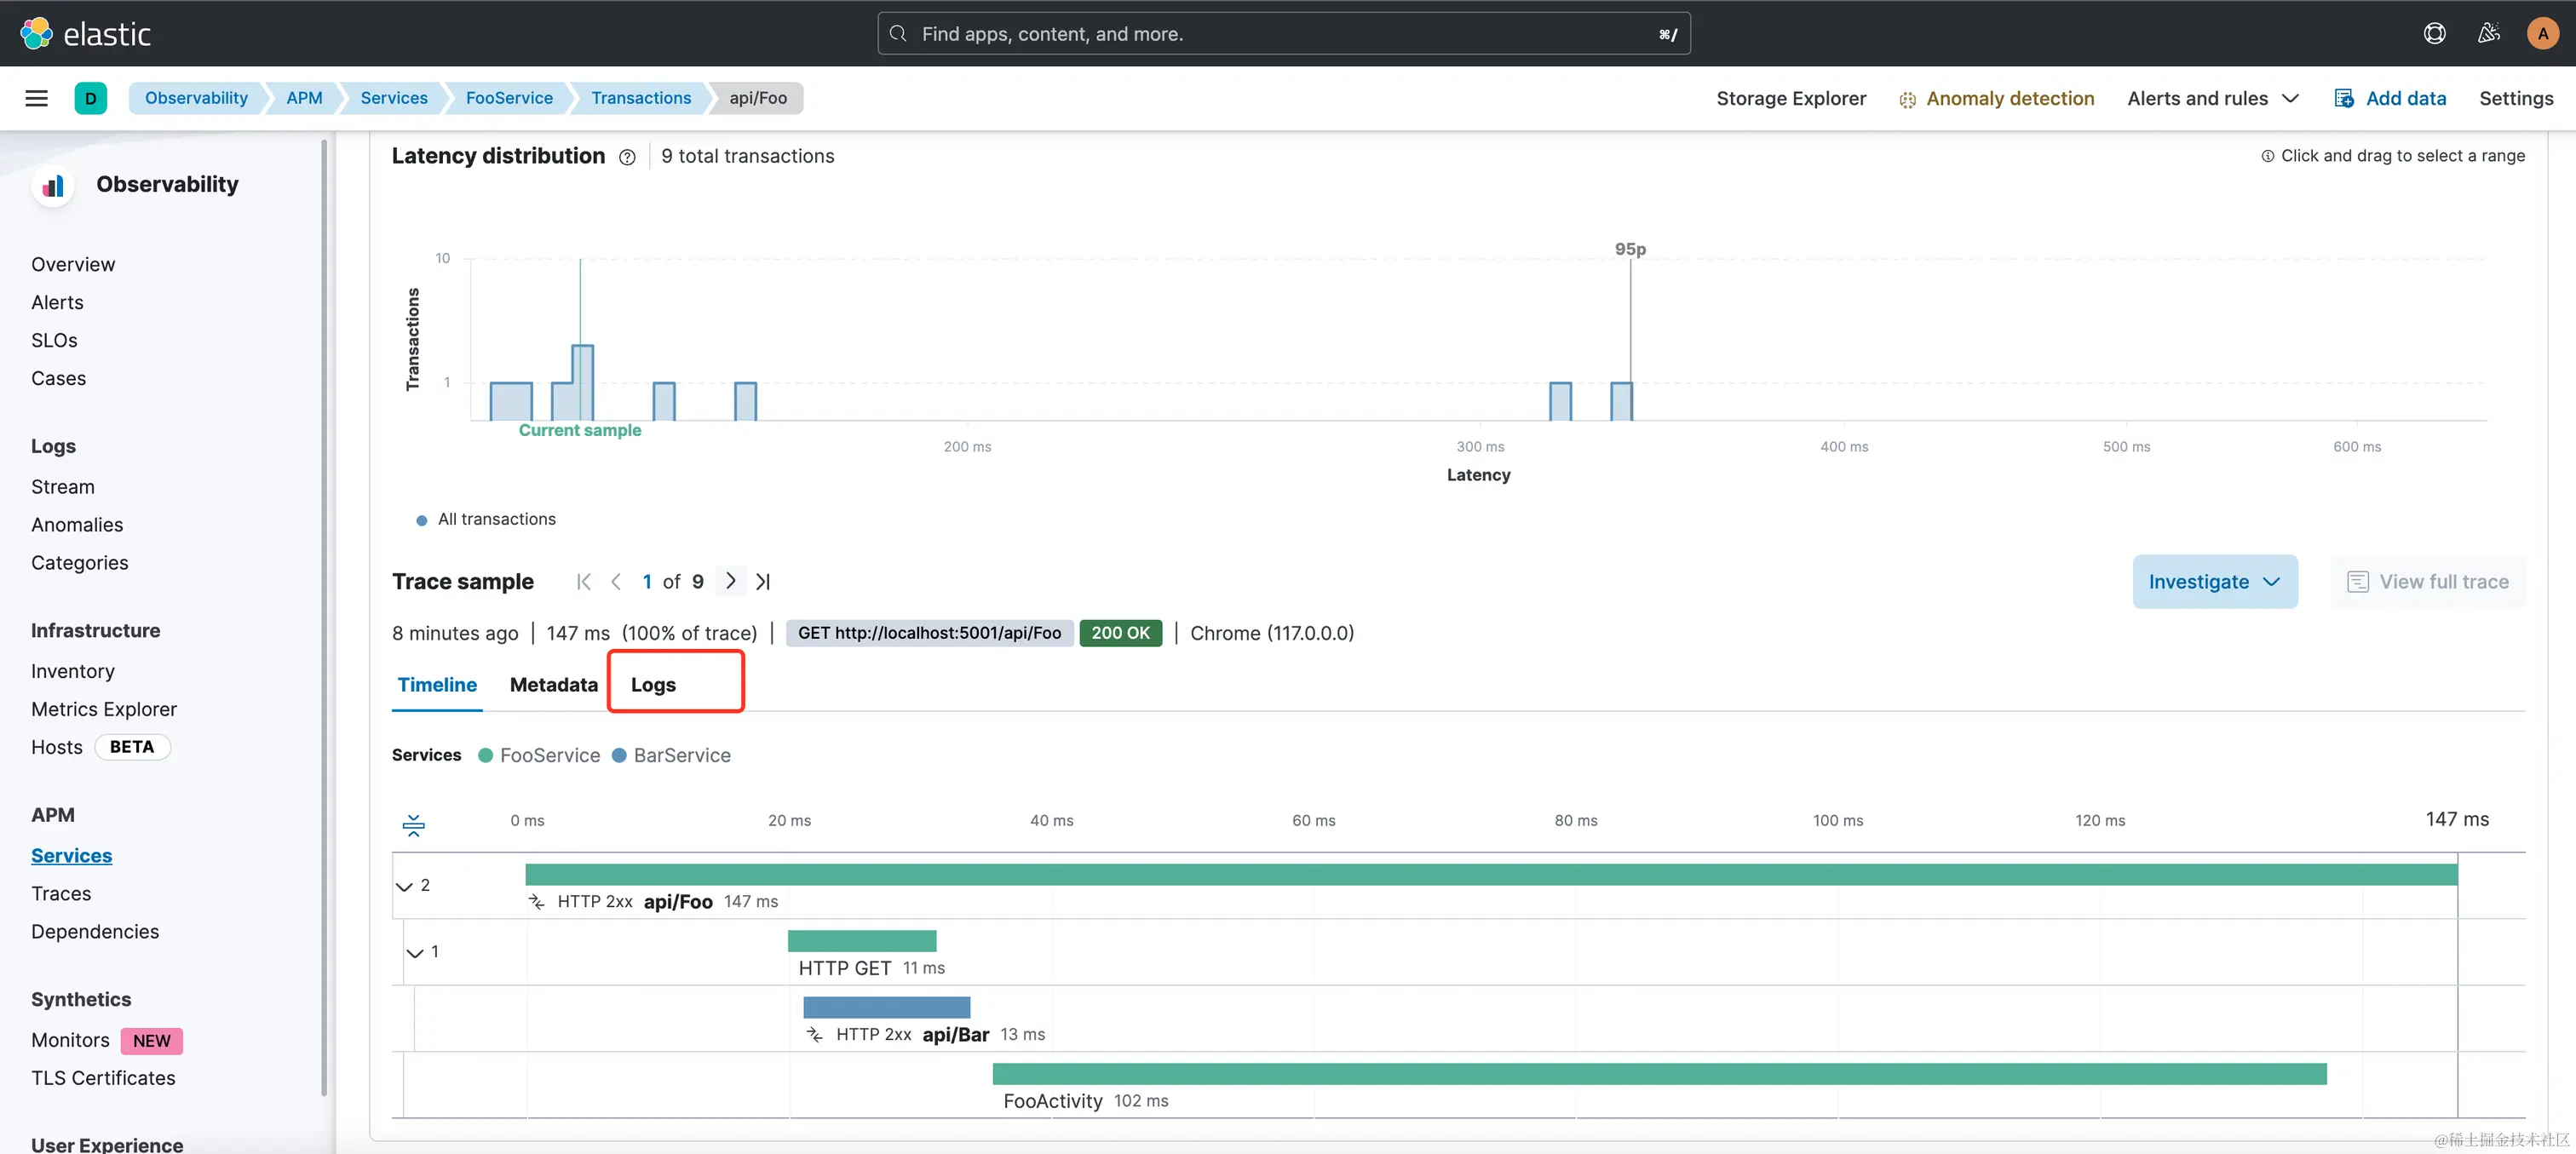Viewport: 2576px width, 1154px height.
Task: Open the newsfeed celebration icon
Action: tap(2488, 33)
